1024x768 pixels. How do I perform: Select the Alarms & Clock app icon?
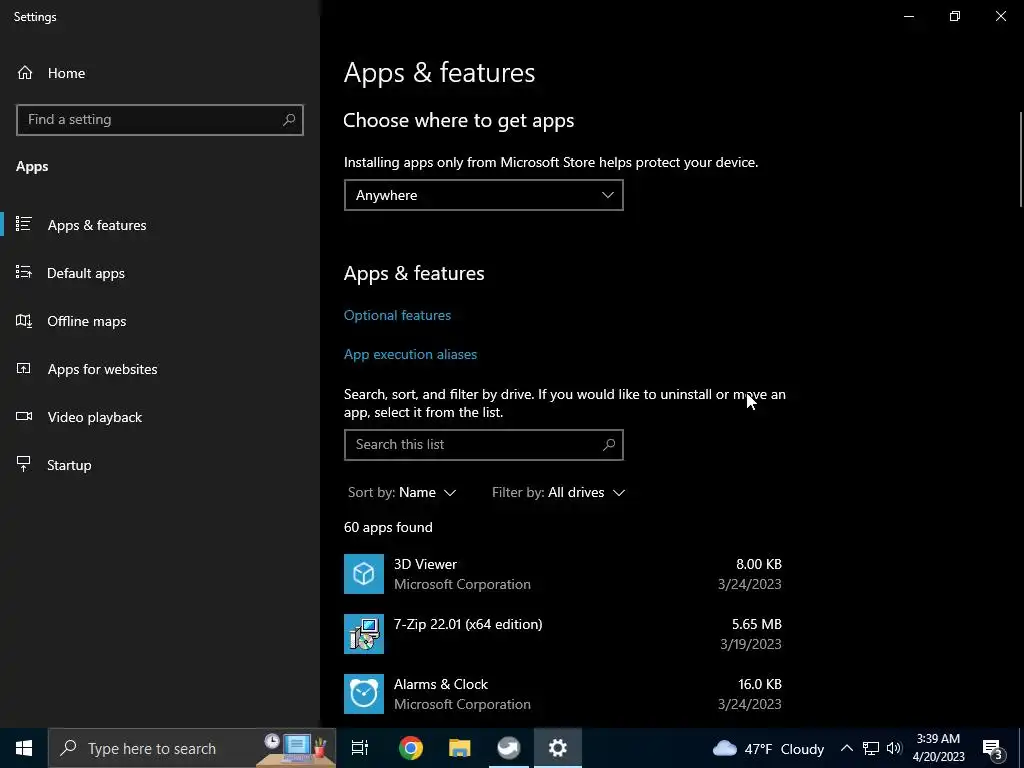pos(364,694)
